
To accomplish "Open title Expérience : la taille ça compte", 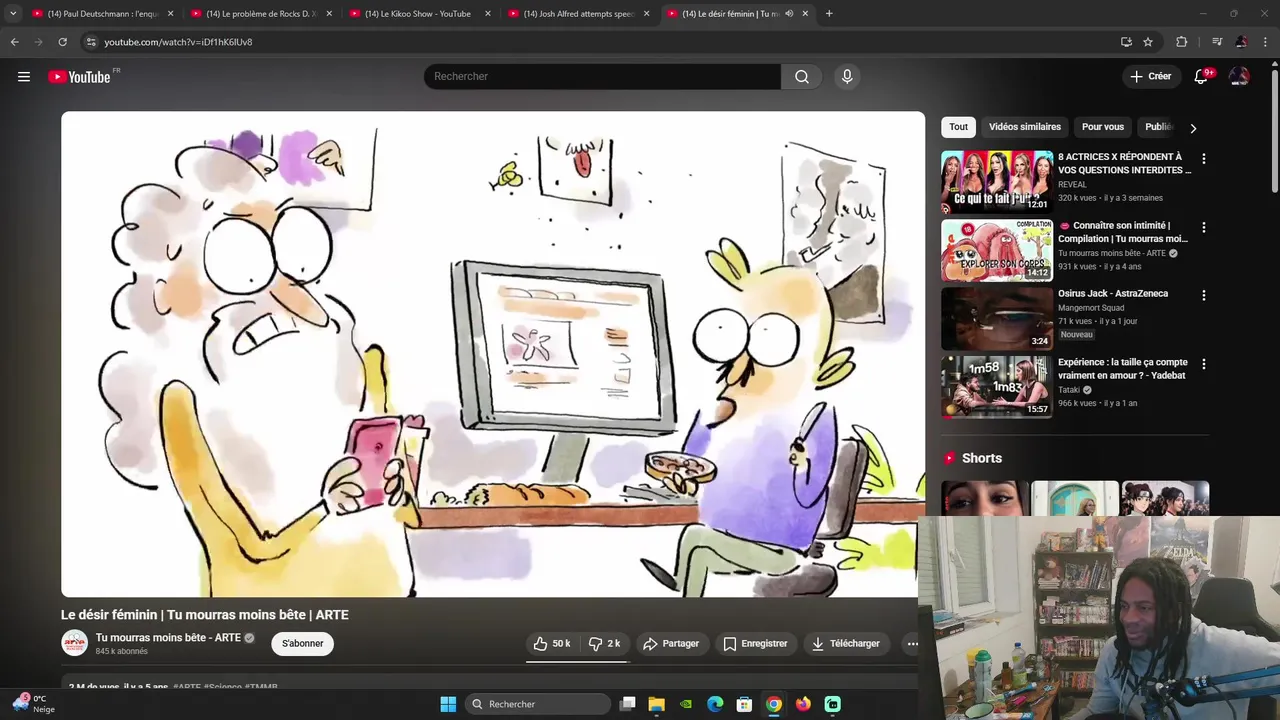I will 1123,369.
